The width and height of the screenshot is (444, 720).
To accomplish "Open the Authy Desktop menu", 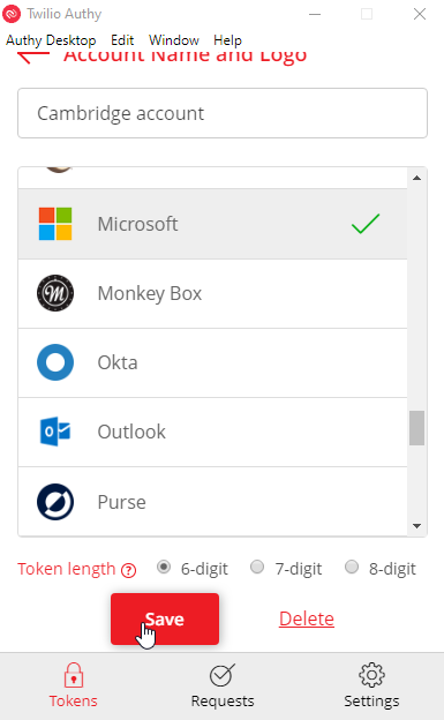I will [51, 40].
